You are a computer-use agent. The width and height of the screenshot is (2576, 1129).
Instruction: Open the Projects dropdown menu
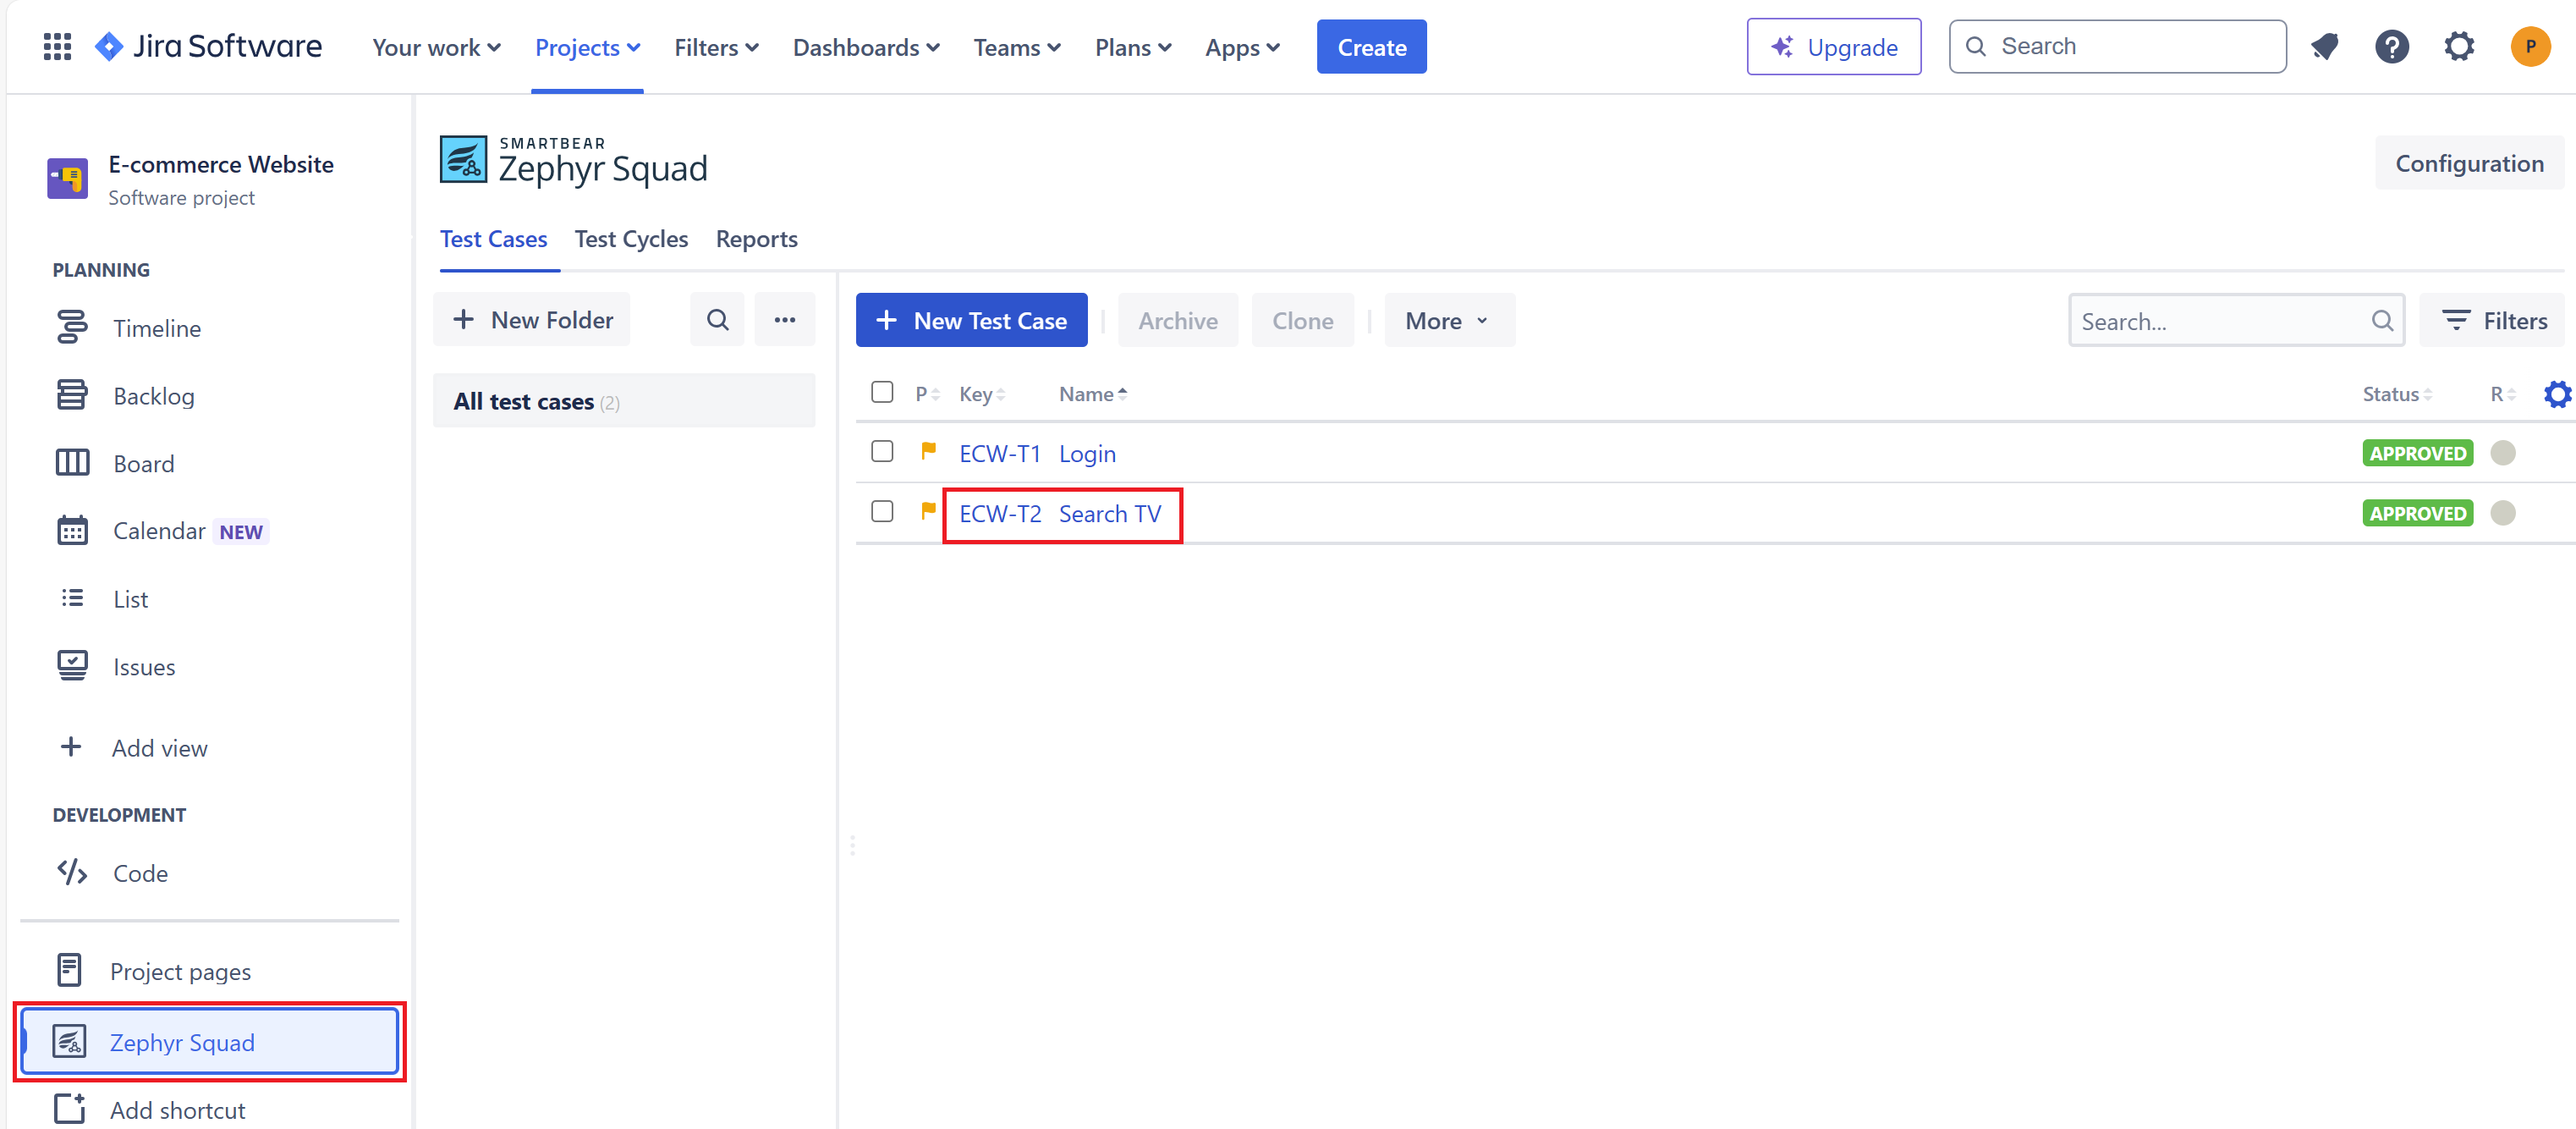coord(587,47)
